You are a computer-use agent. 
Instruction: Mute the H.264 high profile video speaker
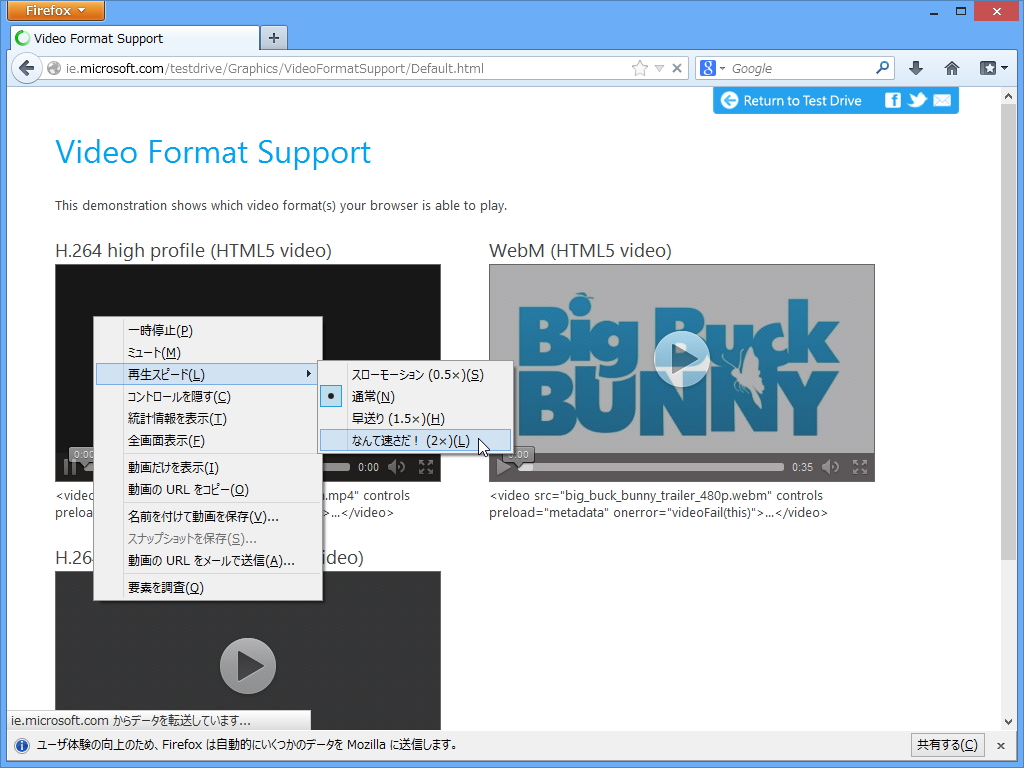click(x=396, y=467)
